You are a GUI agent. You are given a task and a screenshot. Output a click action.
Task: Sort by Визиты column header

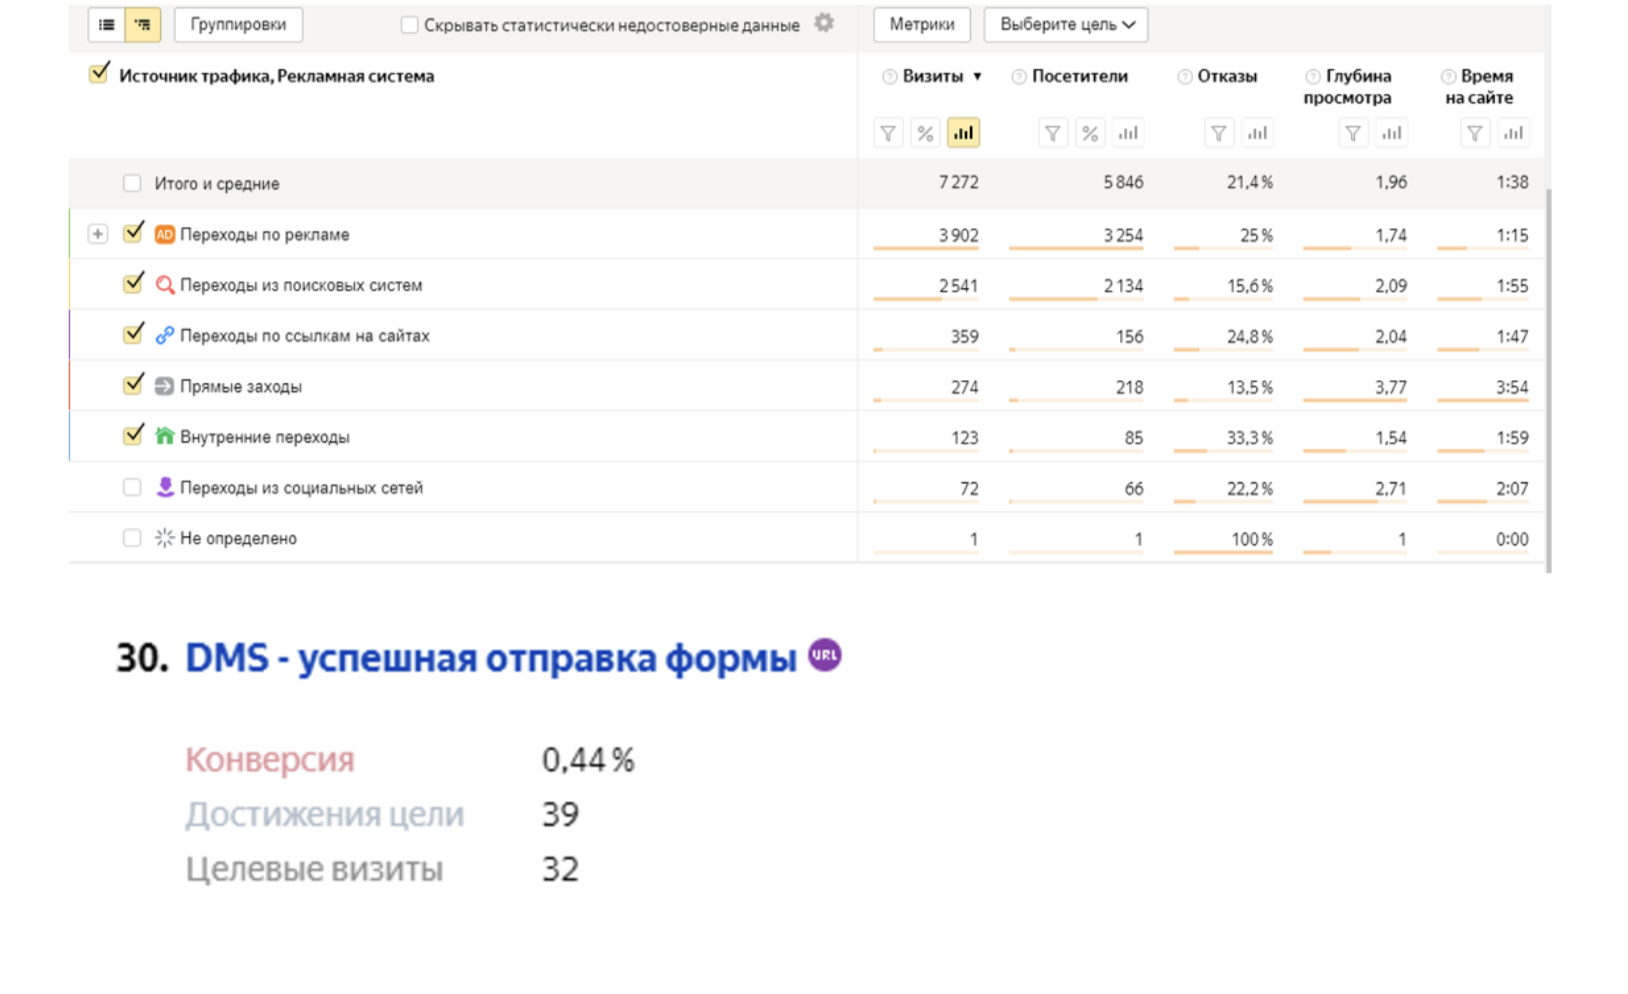point(933,76)
